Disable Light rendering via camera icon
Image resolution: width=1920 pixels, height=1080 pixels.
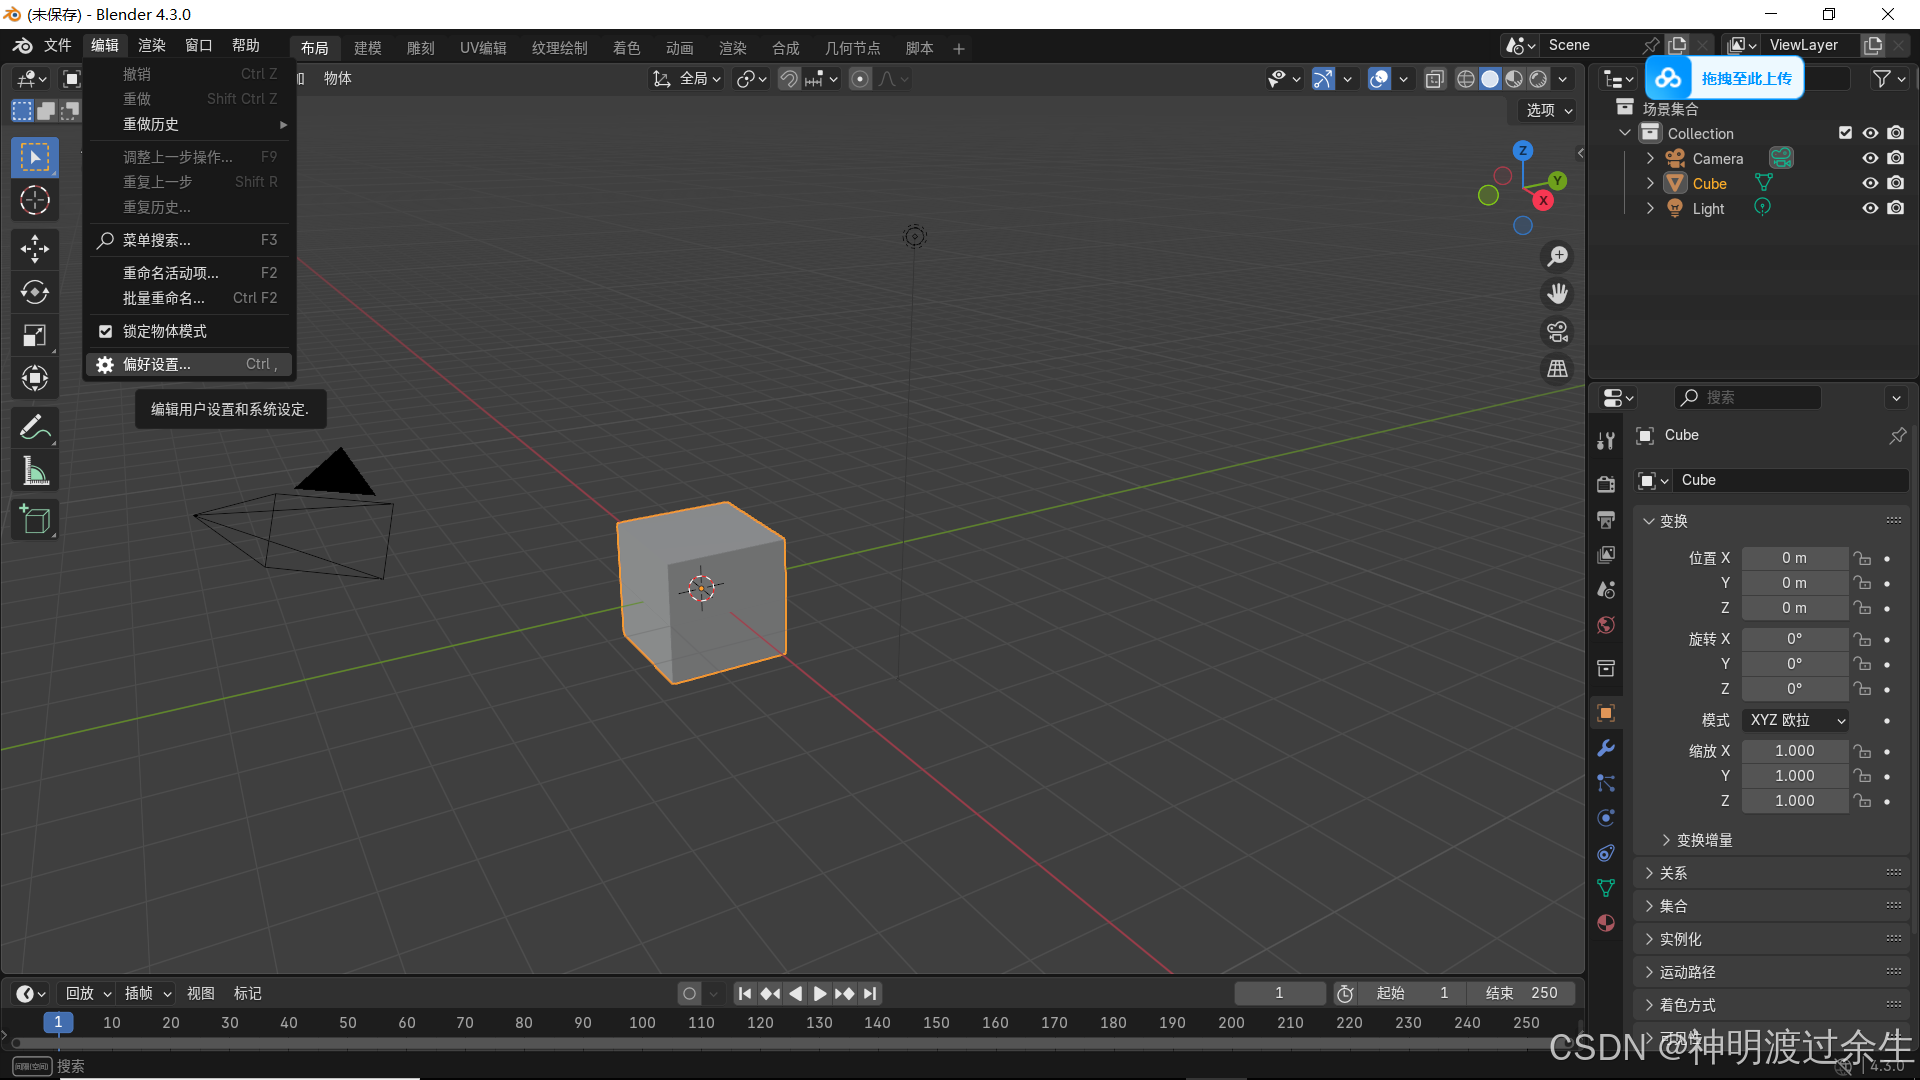coord(1895,208)
